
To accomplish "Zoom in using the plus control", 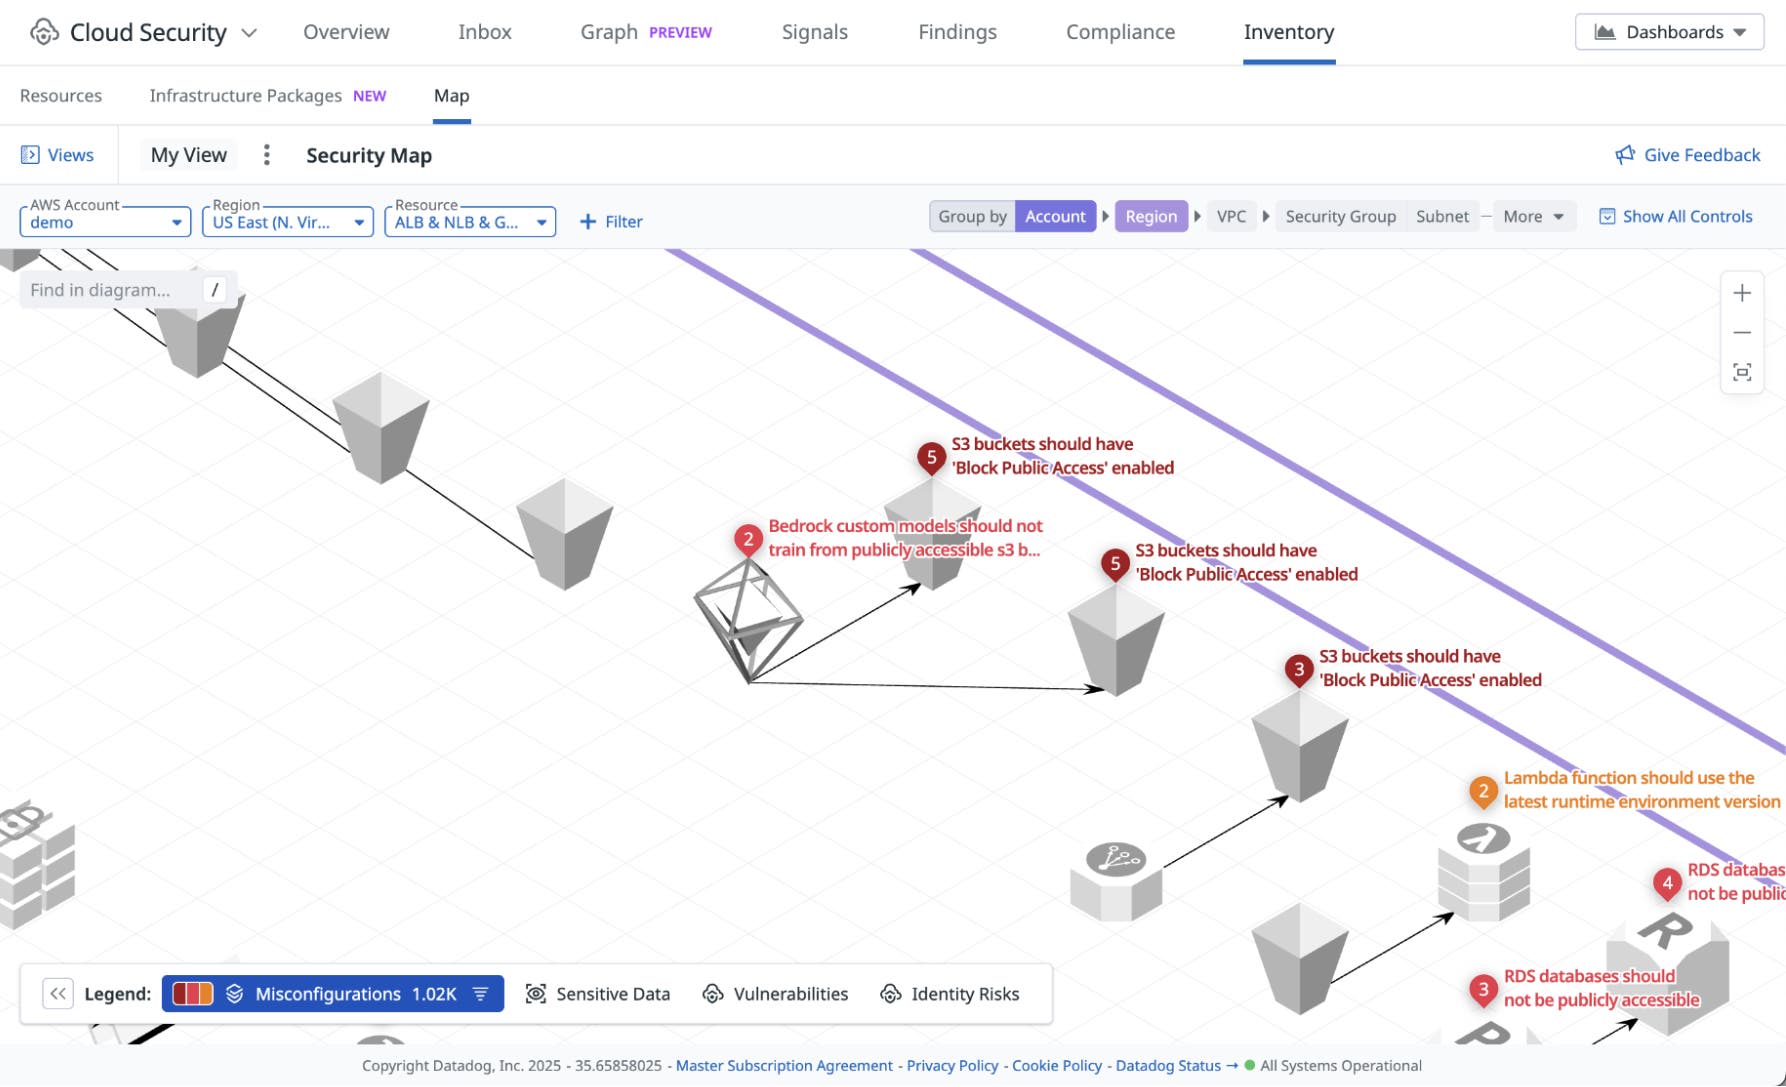I will tap(1741, 292).
